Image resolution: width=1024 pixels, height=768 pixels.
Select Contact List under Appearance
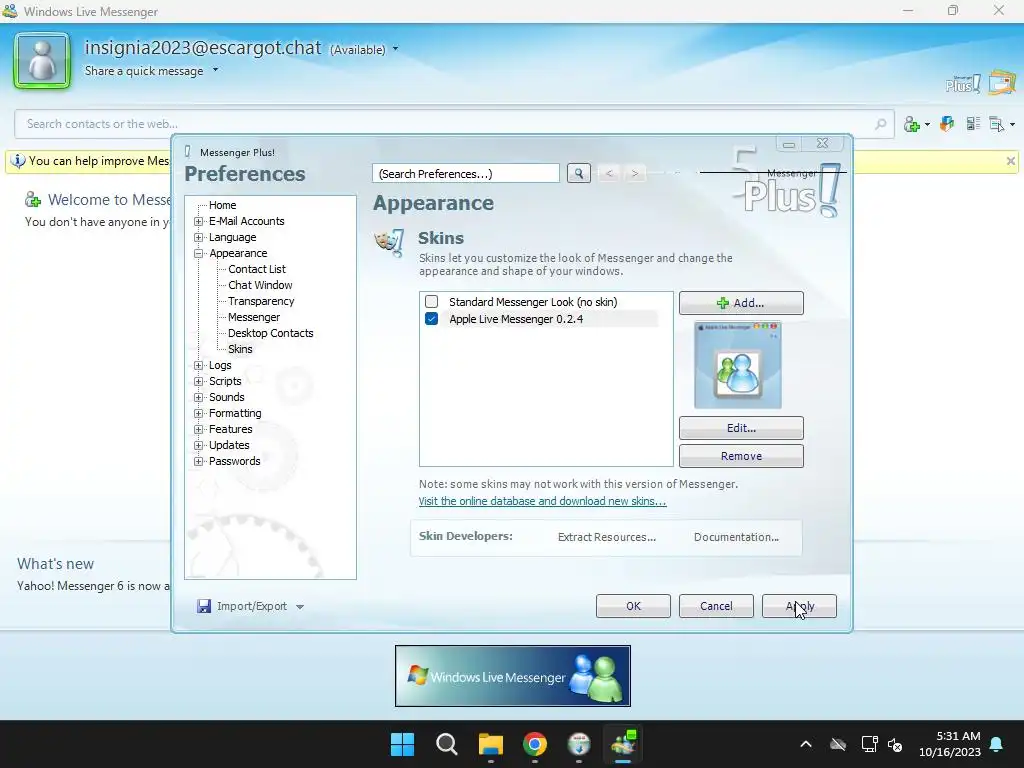click(257, 269)
